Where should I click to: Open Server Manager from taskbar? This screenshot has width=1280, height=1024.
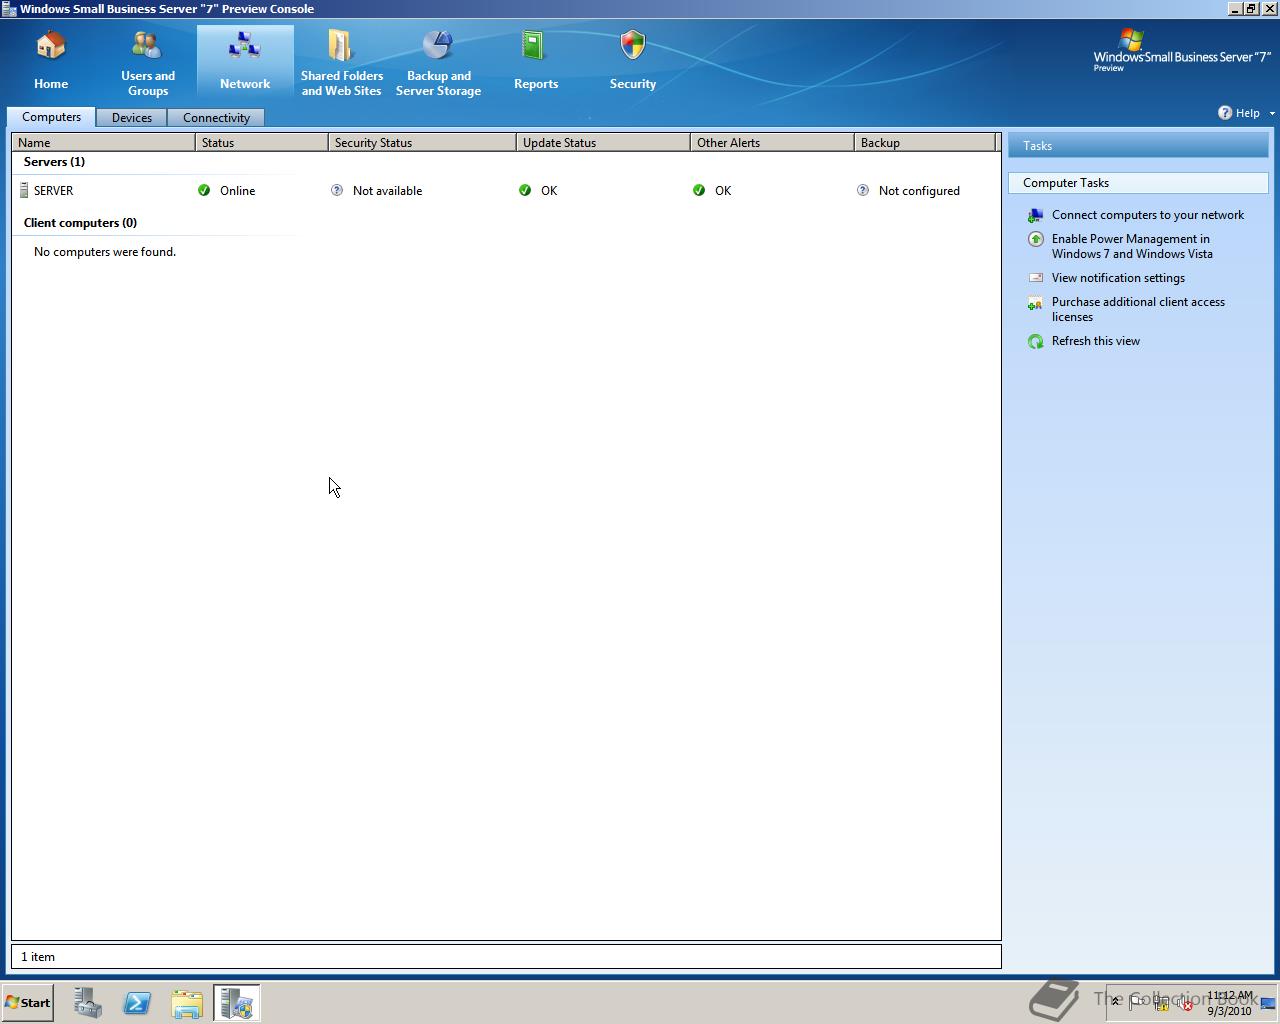coord(88,1003)
